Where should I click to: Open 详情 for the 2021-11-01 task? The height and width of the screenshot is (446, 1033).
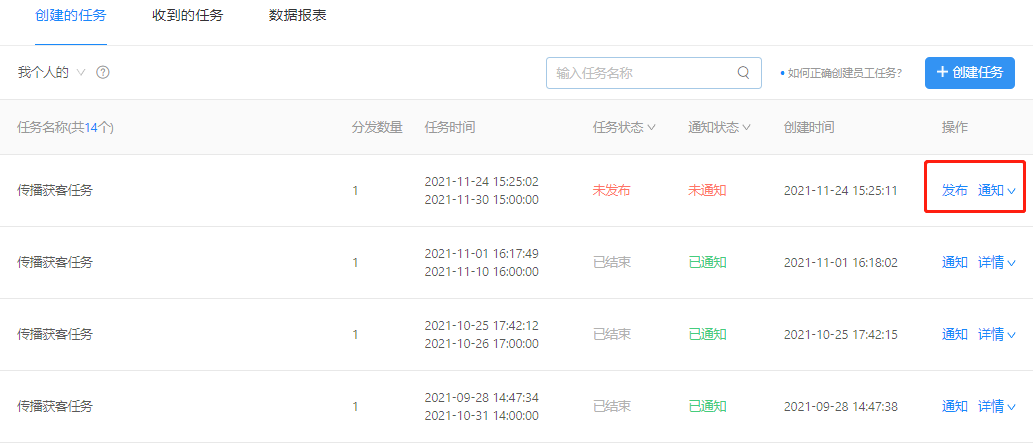tap(991, 262)
